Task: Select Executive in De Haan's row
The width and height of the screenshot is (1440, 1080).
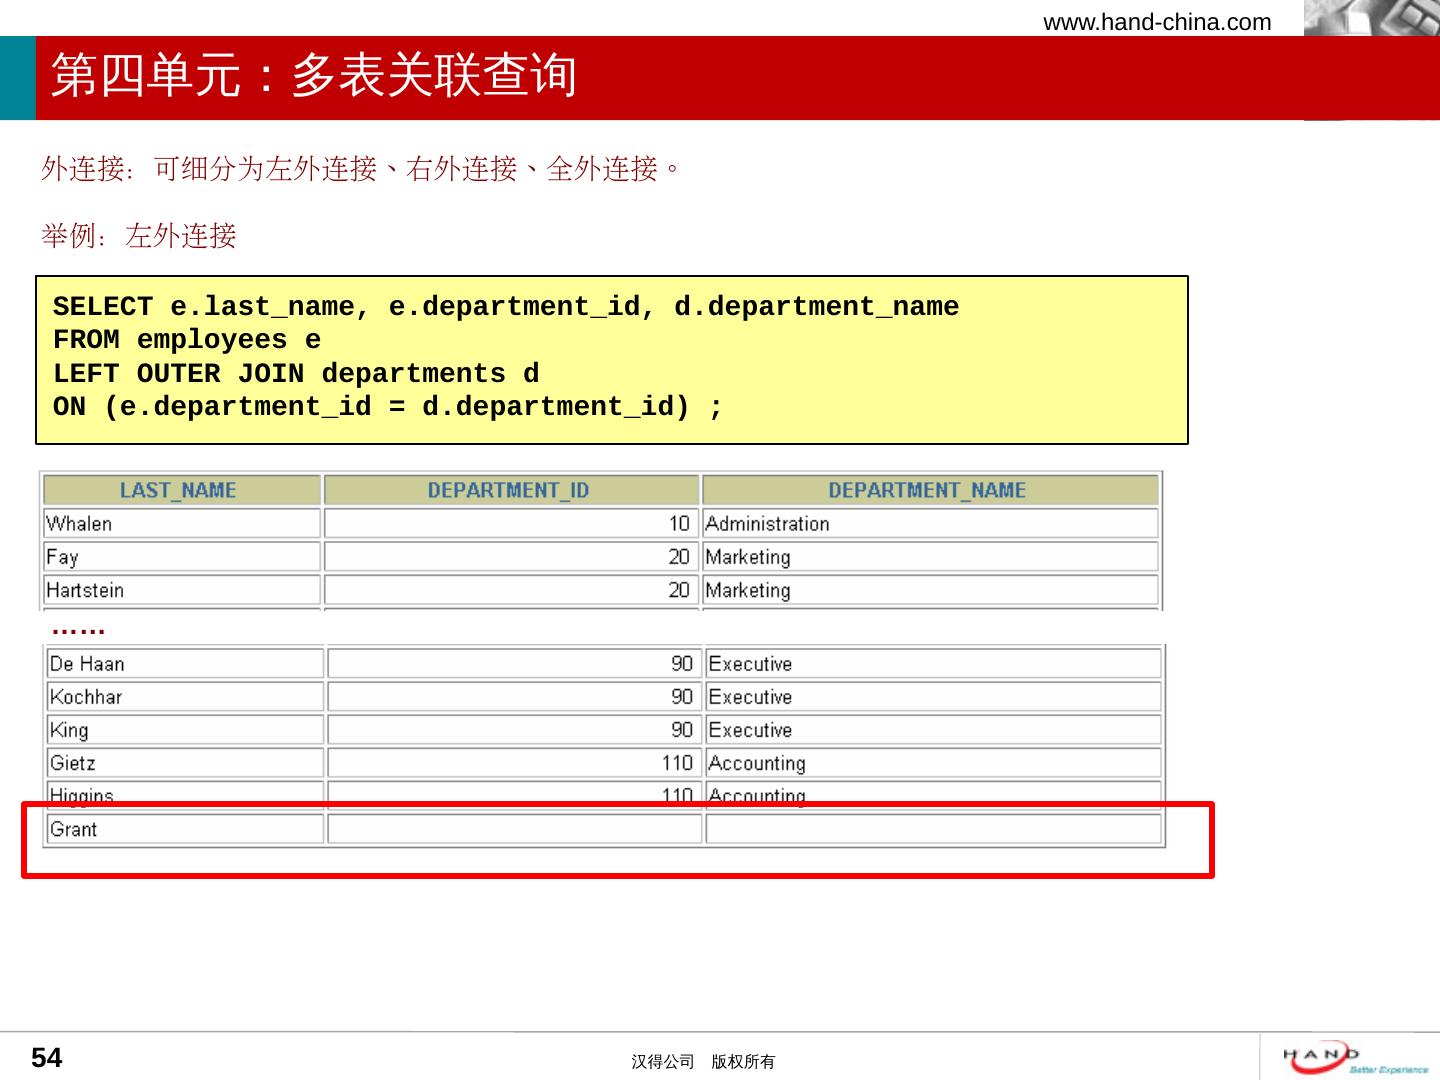Action: click(x=934, y=664)
